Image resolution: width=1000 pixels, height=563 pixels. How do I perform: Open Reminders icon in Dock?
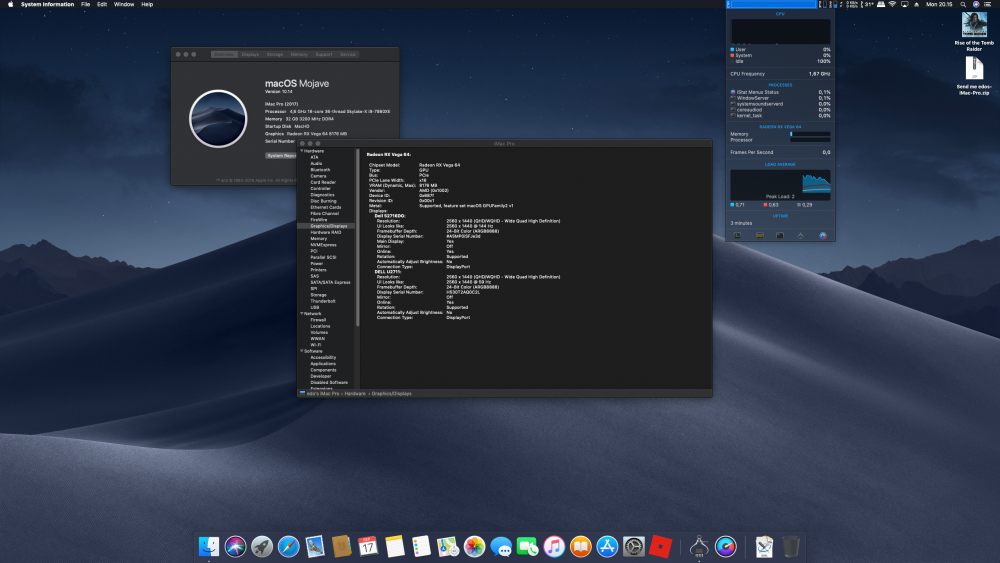[422, 546]
